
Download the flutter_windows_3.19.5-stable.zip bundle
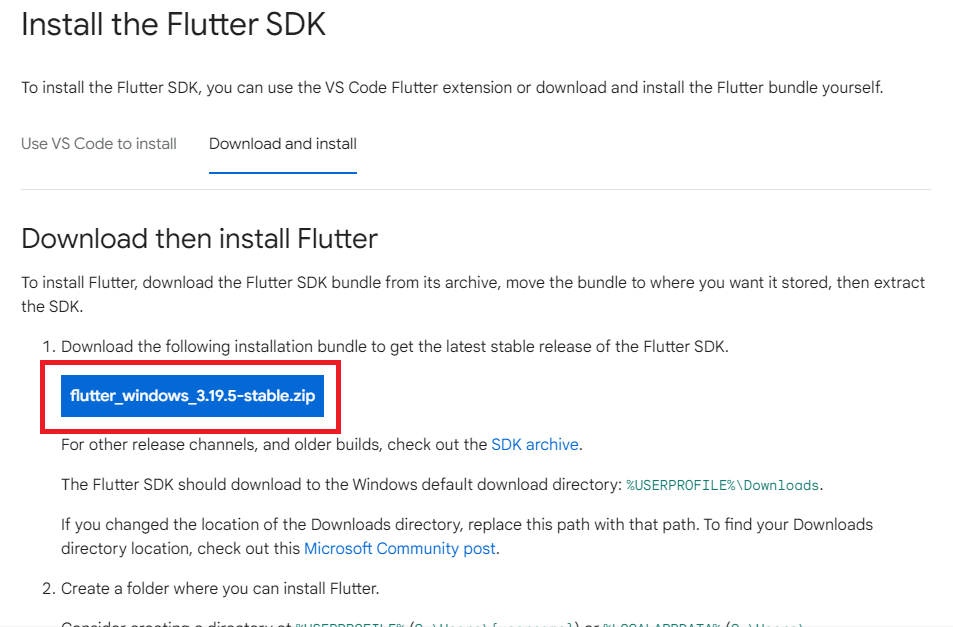click(191, 396)
